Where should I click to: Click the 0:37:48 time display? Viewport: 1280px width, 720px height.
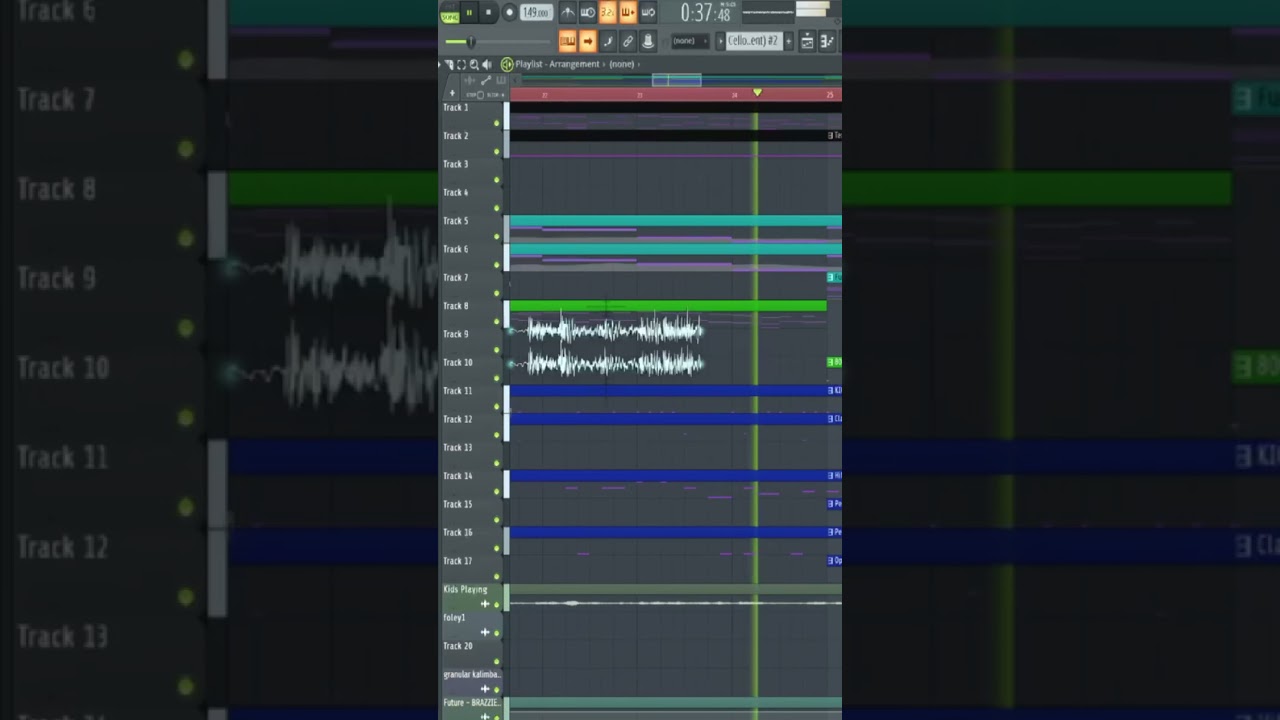coord(706,12)
